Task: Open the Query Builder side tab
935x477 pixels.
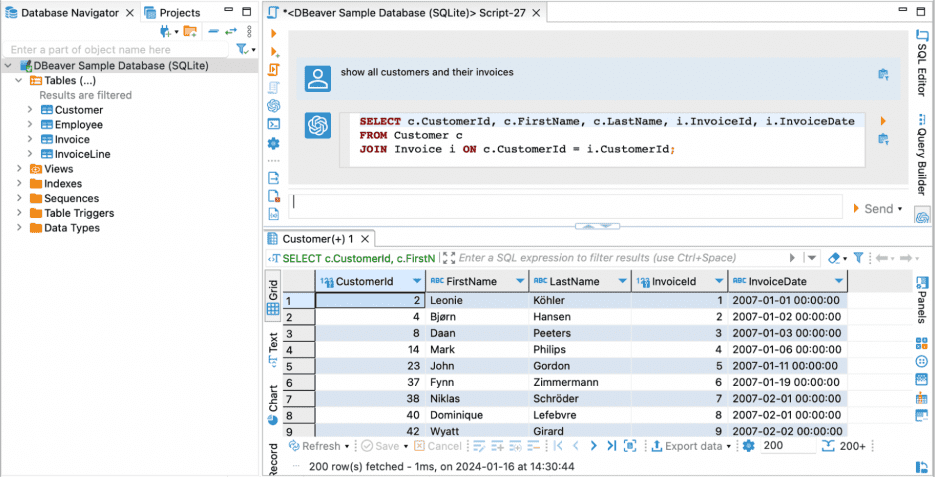Action: tap(921, 157)
